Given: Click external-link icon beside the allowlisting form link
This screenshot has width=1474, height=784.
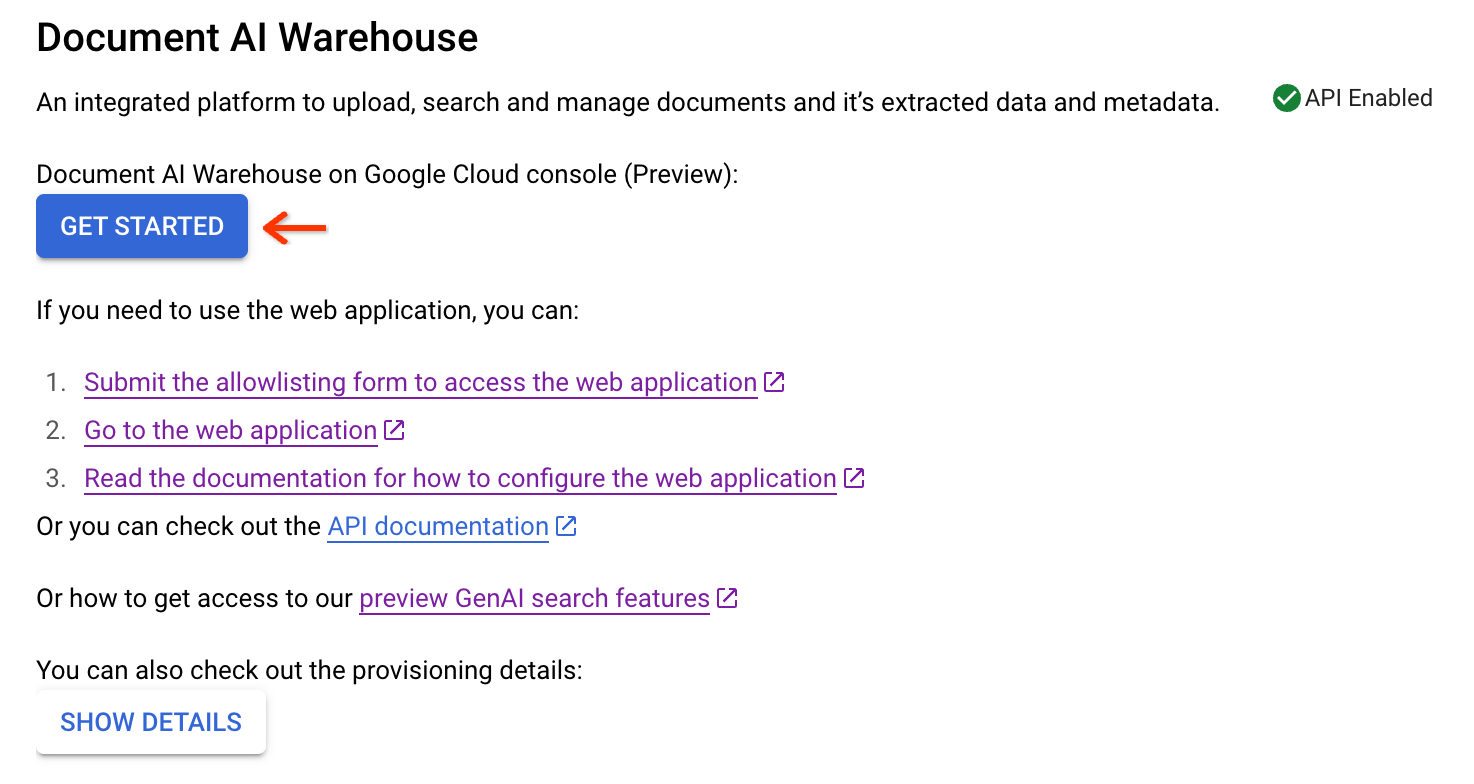Looking at the screenshot, I should pyautogui.click(x=774, y=382).
